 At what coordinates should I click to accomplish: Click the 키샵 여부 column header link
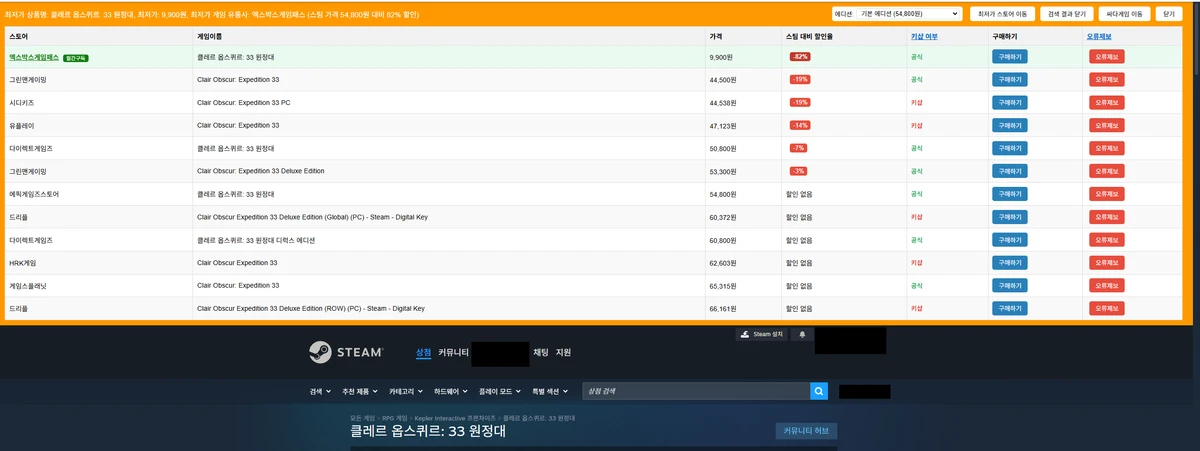(x=924, y=36)
